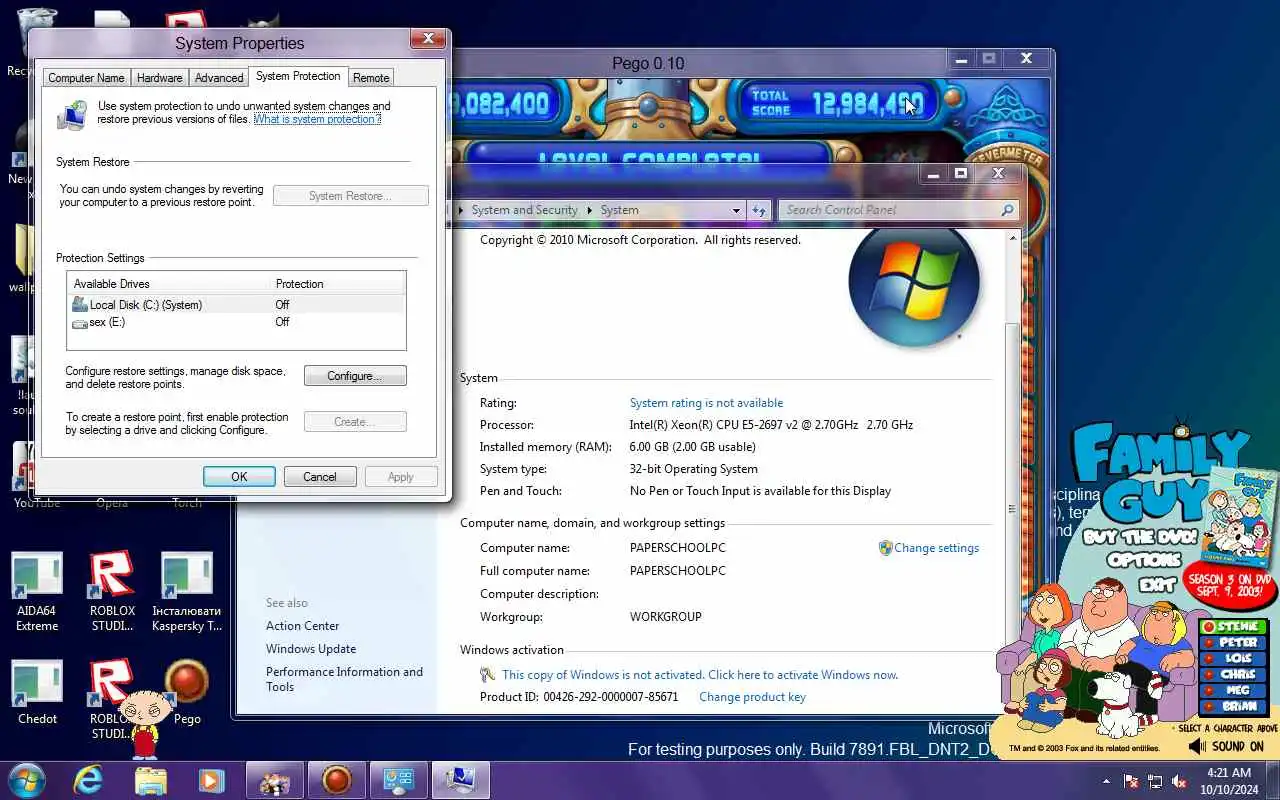Viewport: 1280px width, 800px height.
Task: Click BUY THE DVD! in Family Guy widget
Action: point(1140,537)
